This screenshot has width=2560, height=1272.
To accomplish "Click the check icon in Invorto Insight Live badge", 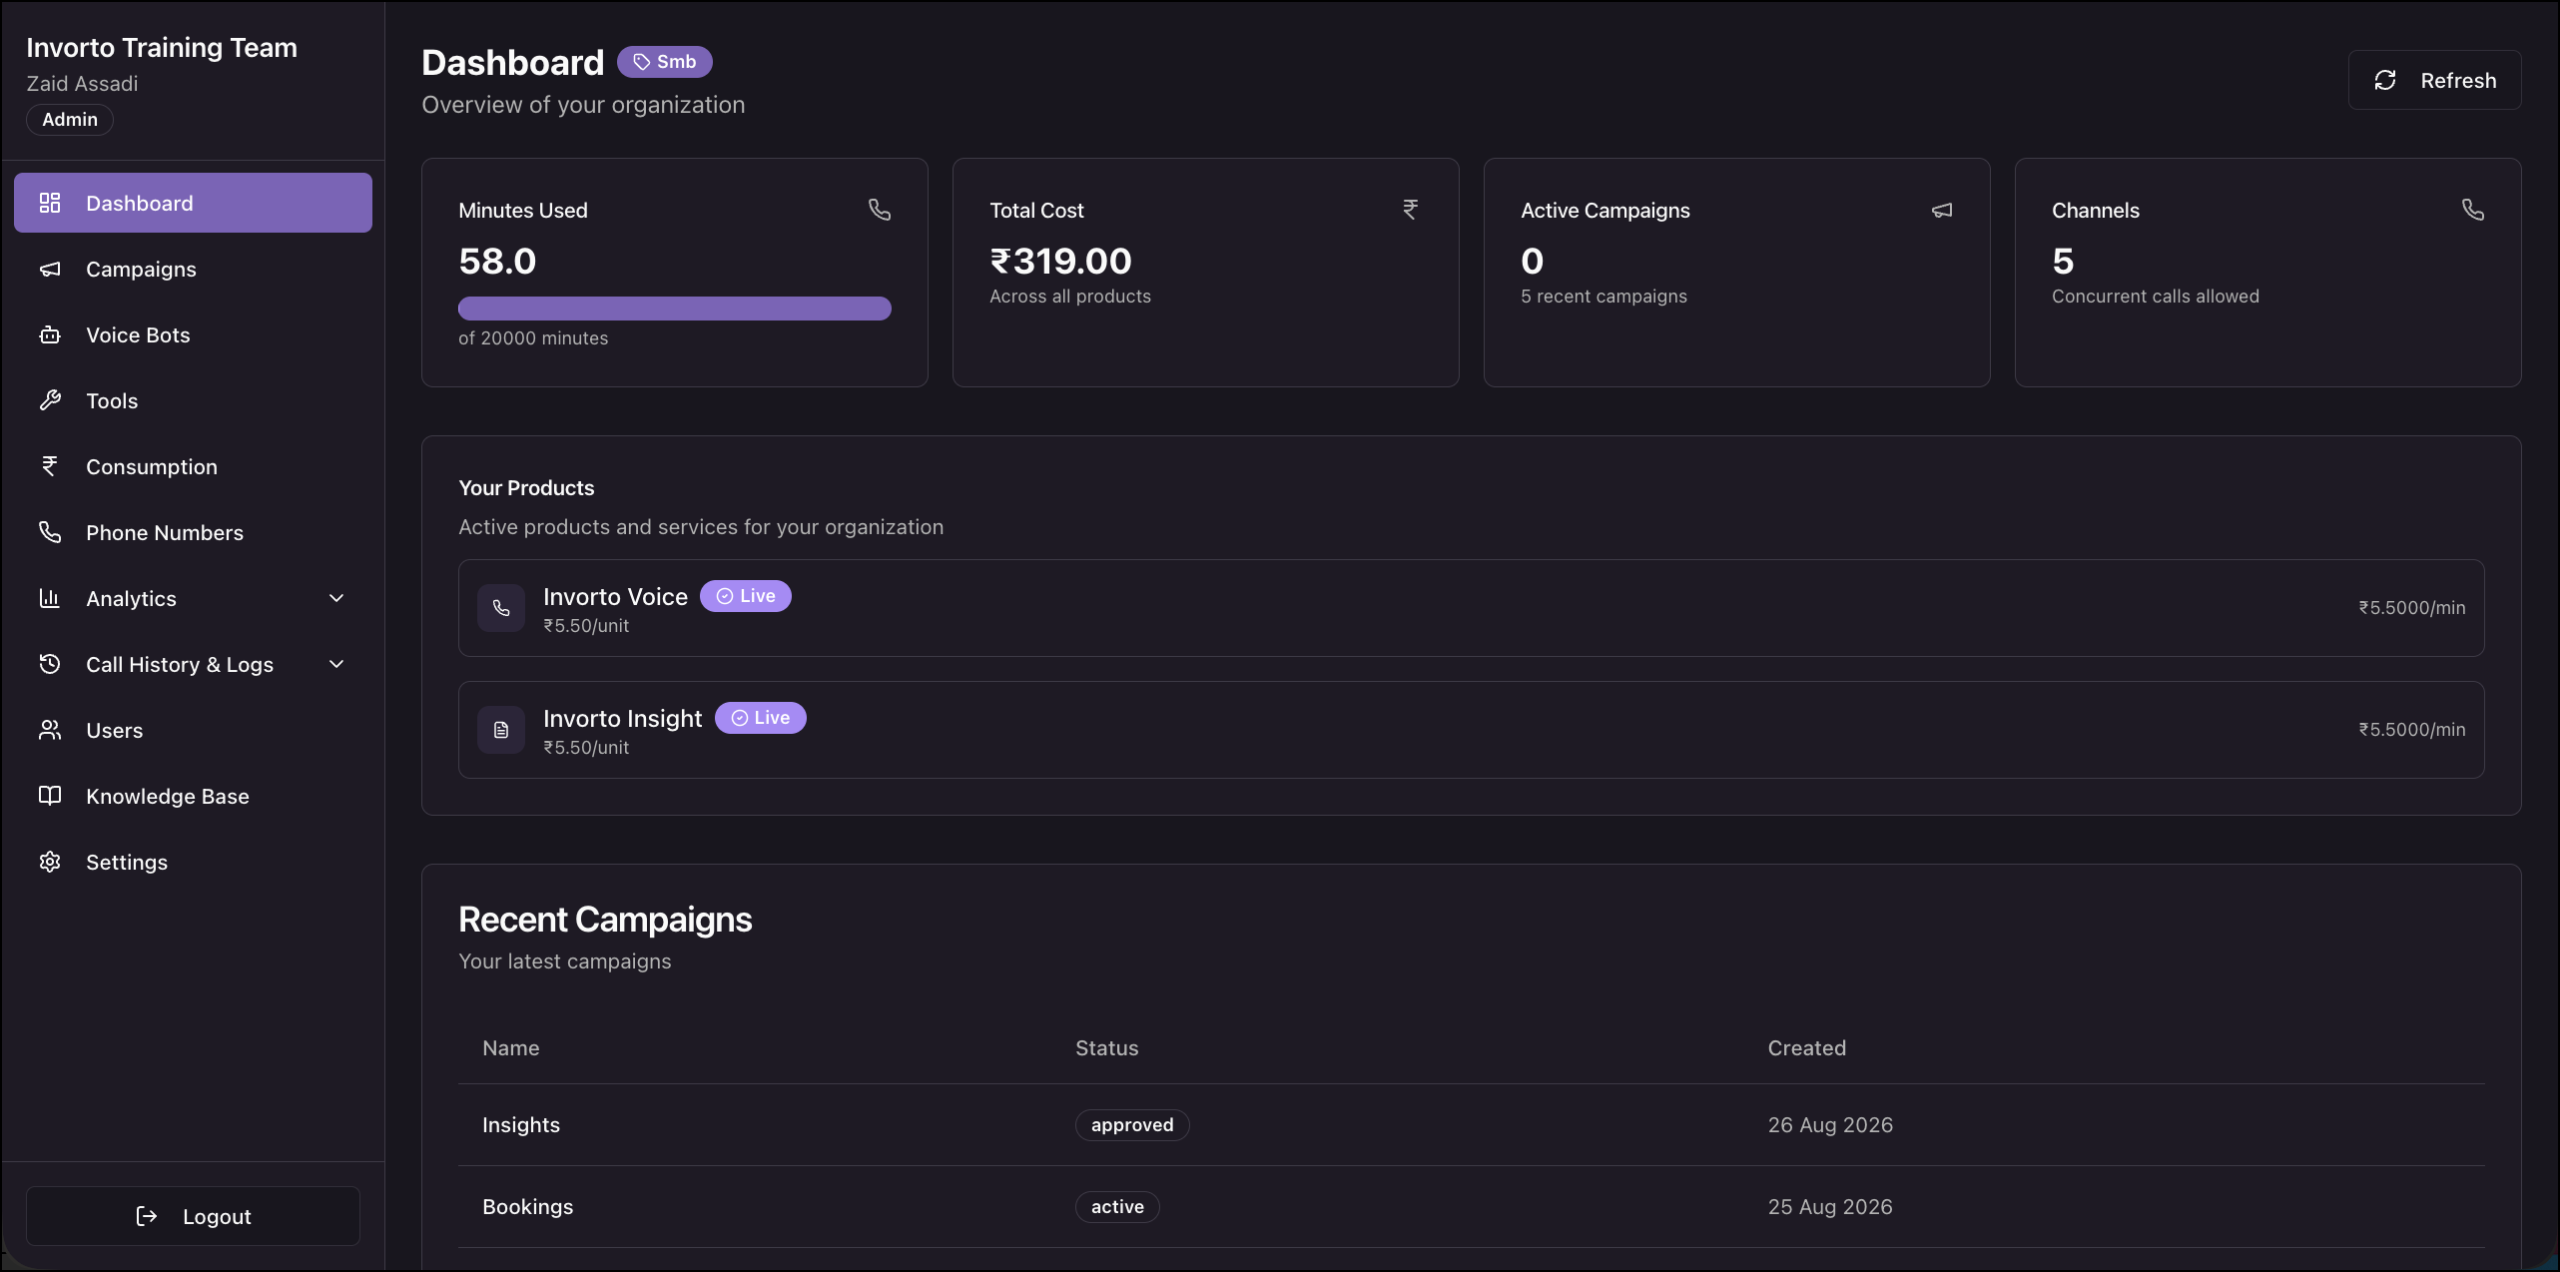I will click(740, 718).
